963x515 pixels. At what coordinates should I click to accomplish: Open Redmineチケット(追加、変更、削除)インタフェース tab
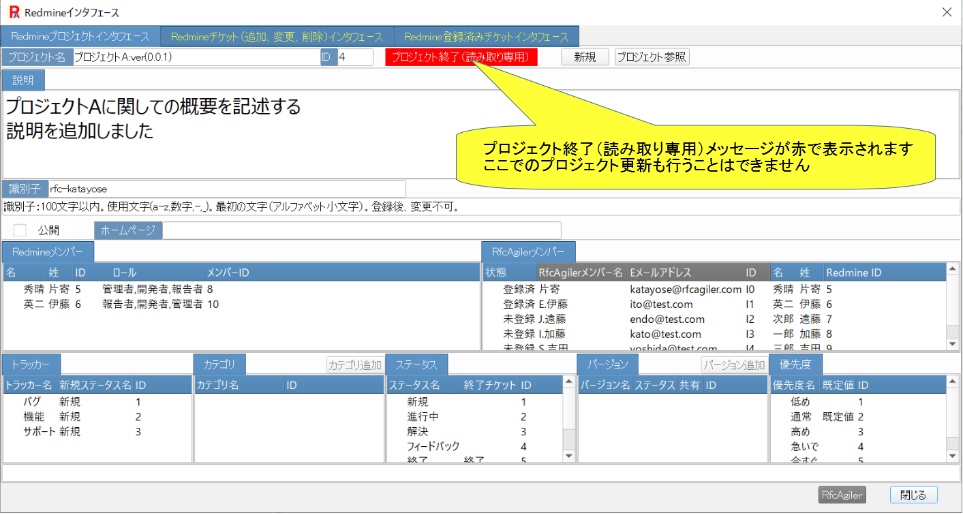point(277,36)
